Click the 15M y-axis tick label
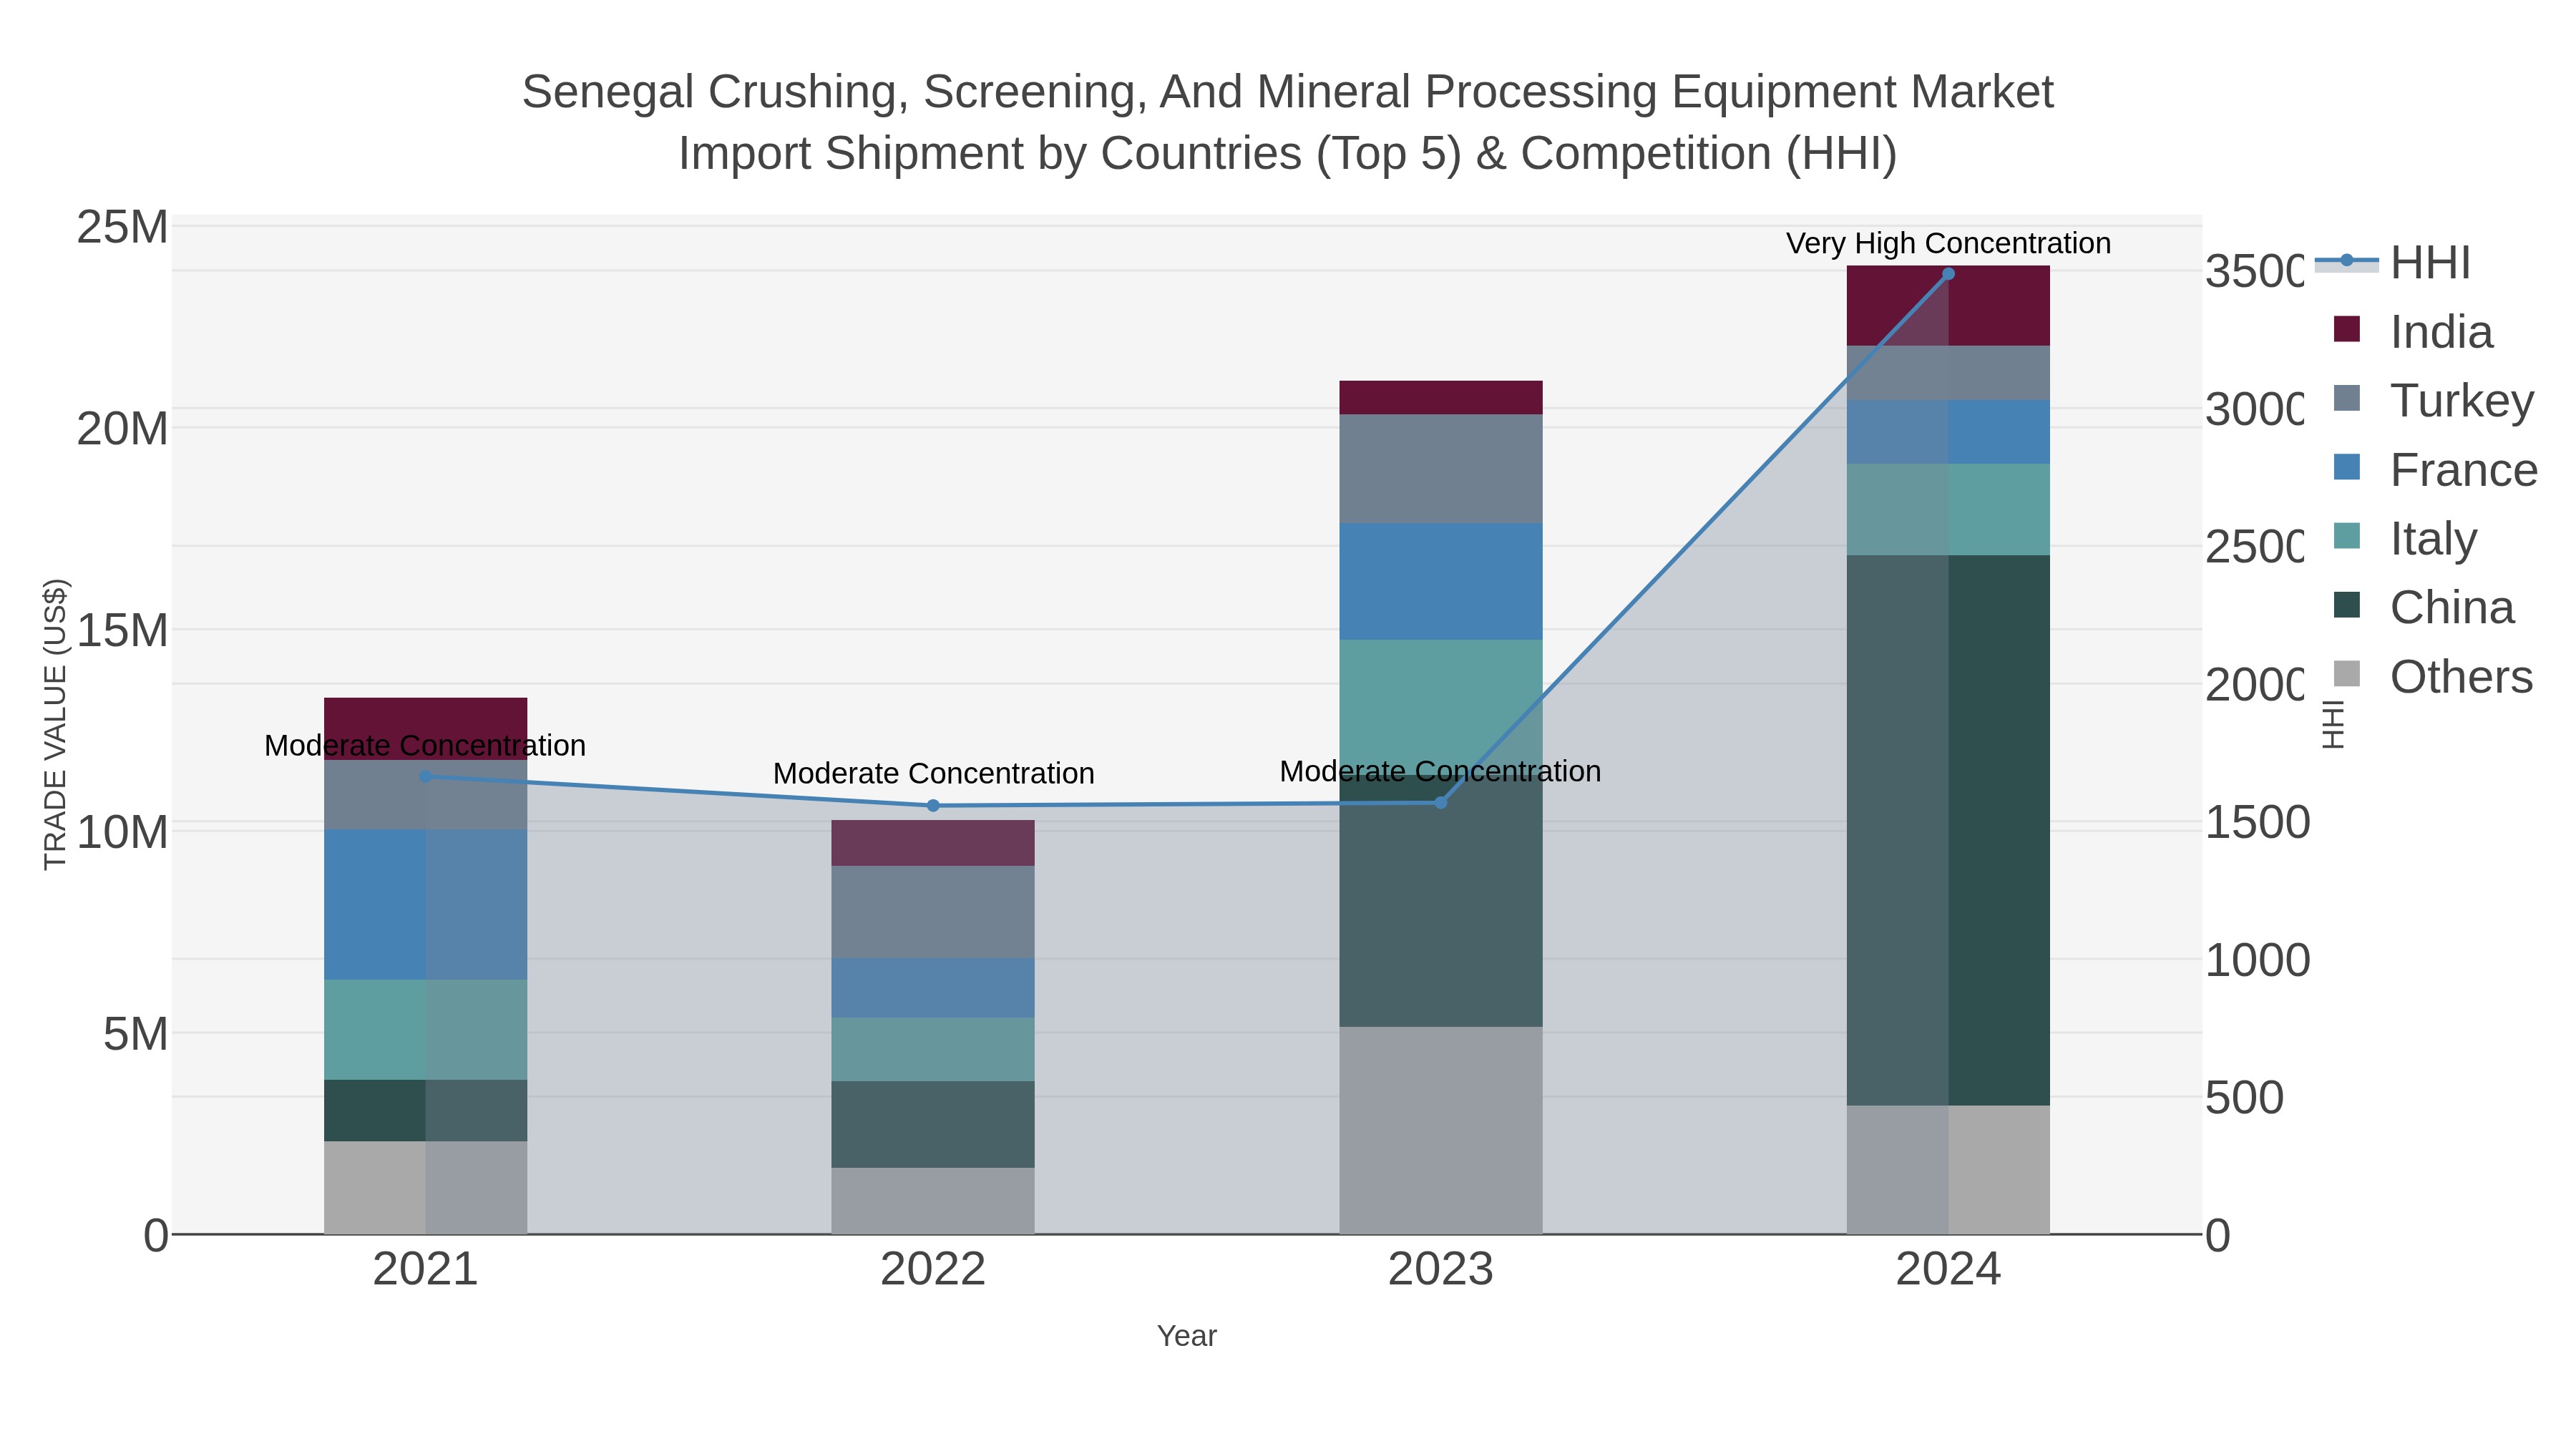 pyautogui.click(x=122, y=630)
